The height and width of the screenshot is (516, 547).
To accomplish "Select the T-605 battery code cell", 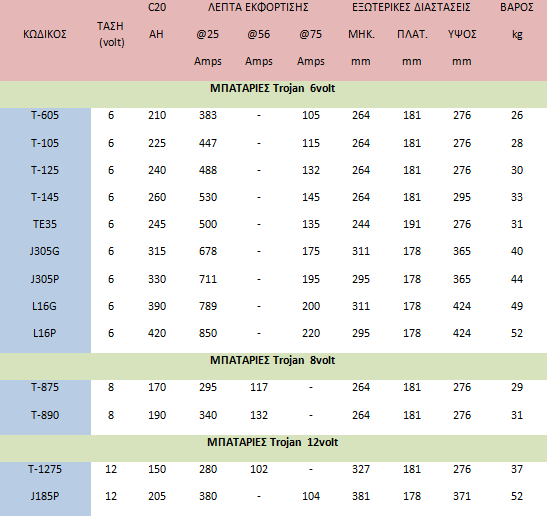I will point(45,115).
